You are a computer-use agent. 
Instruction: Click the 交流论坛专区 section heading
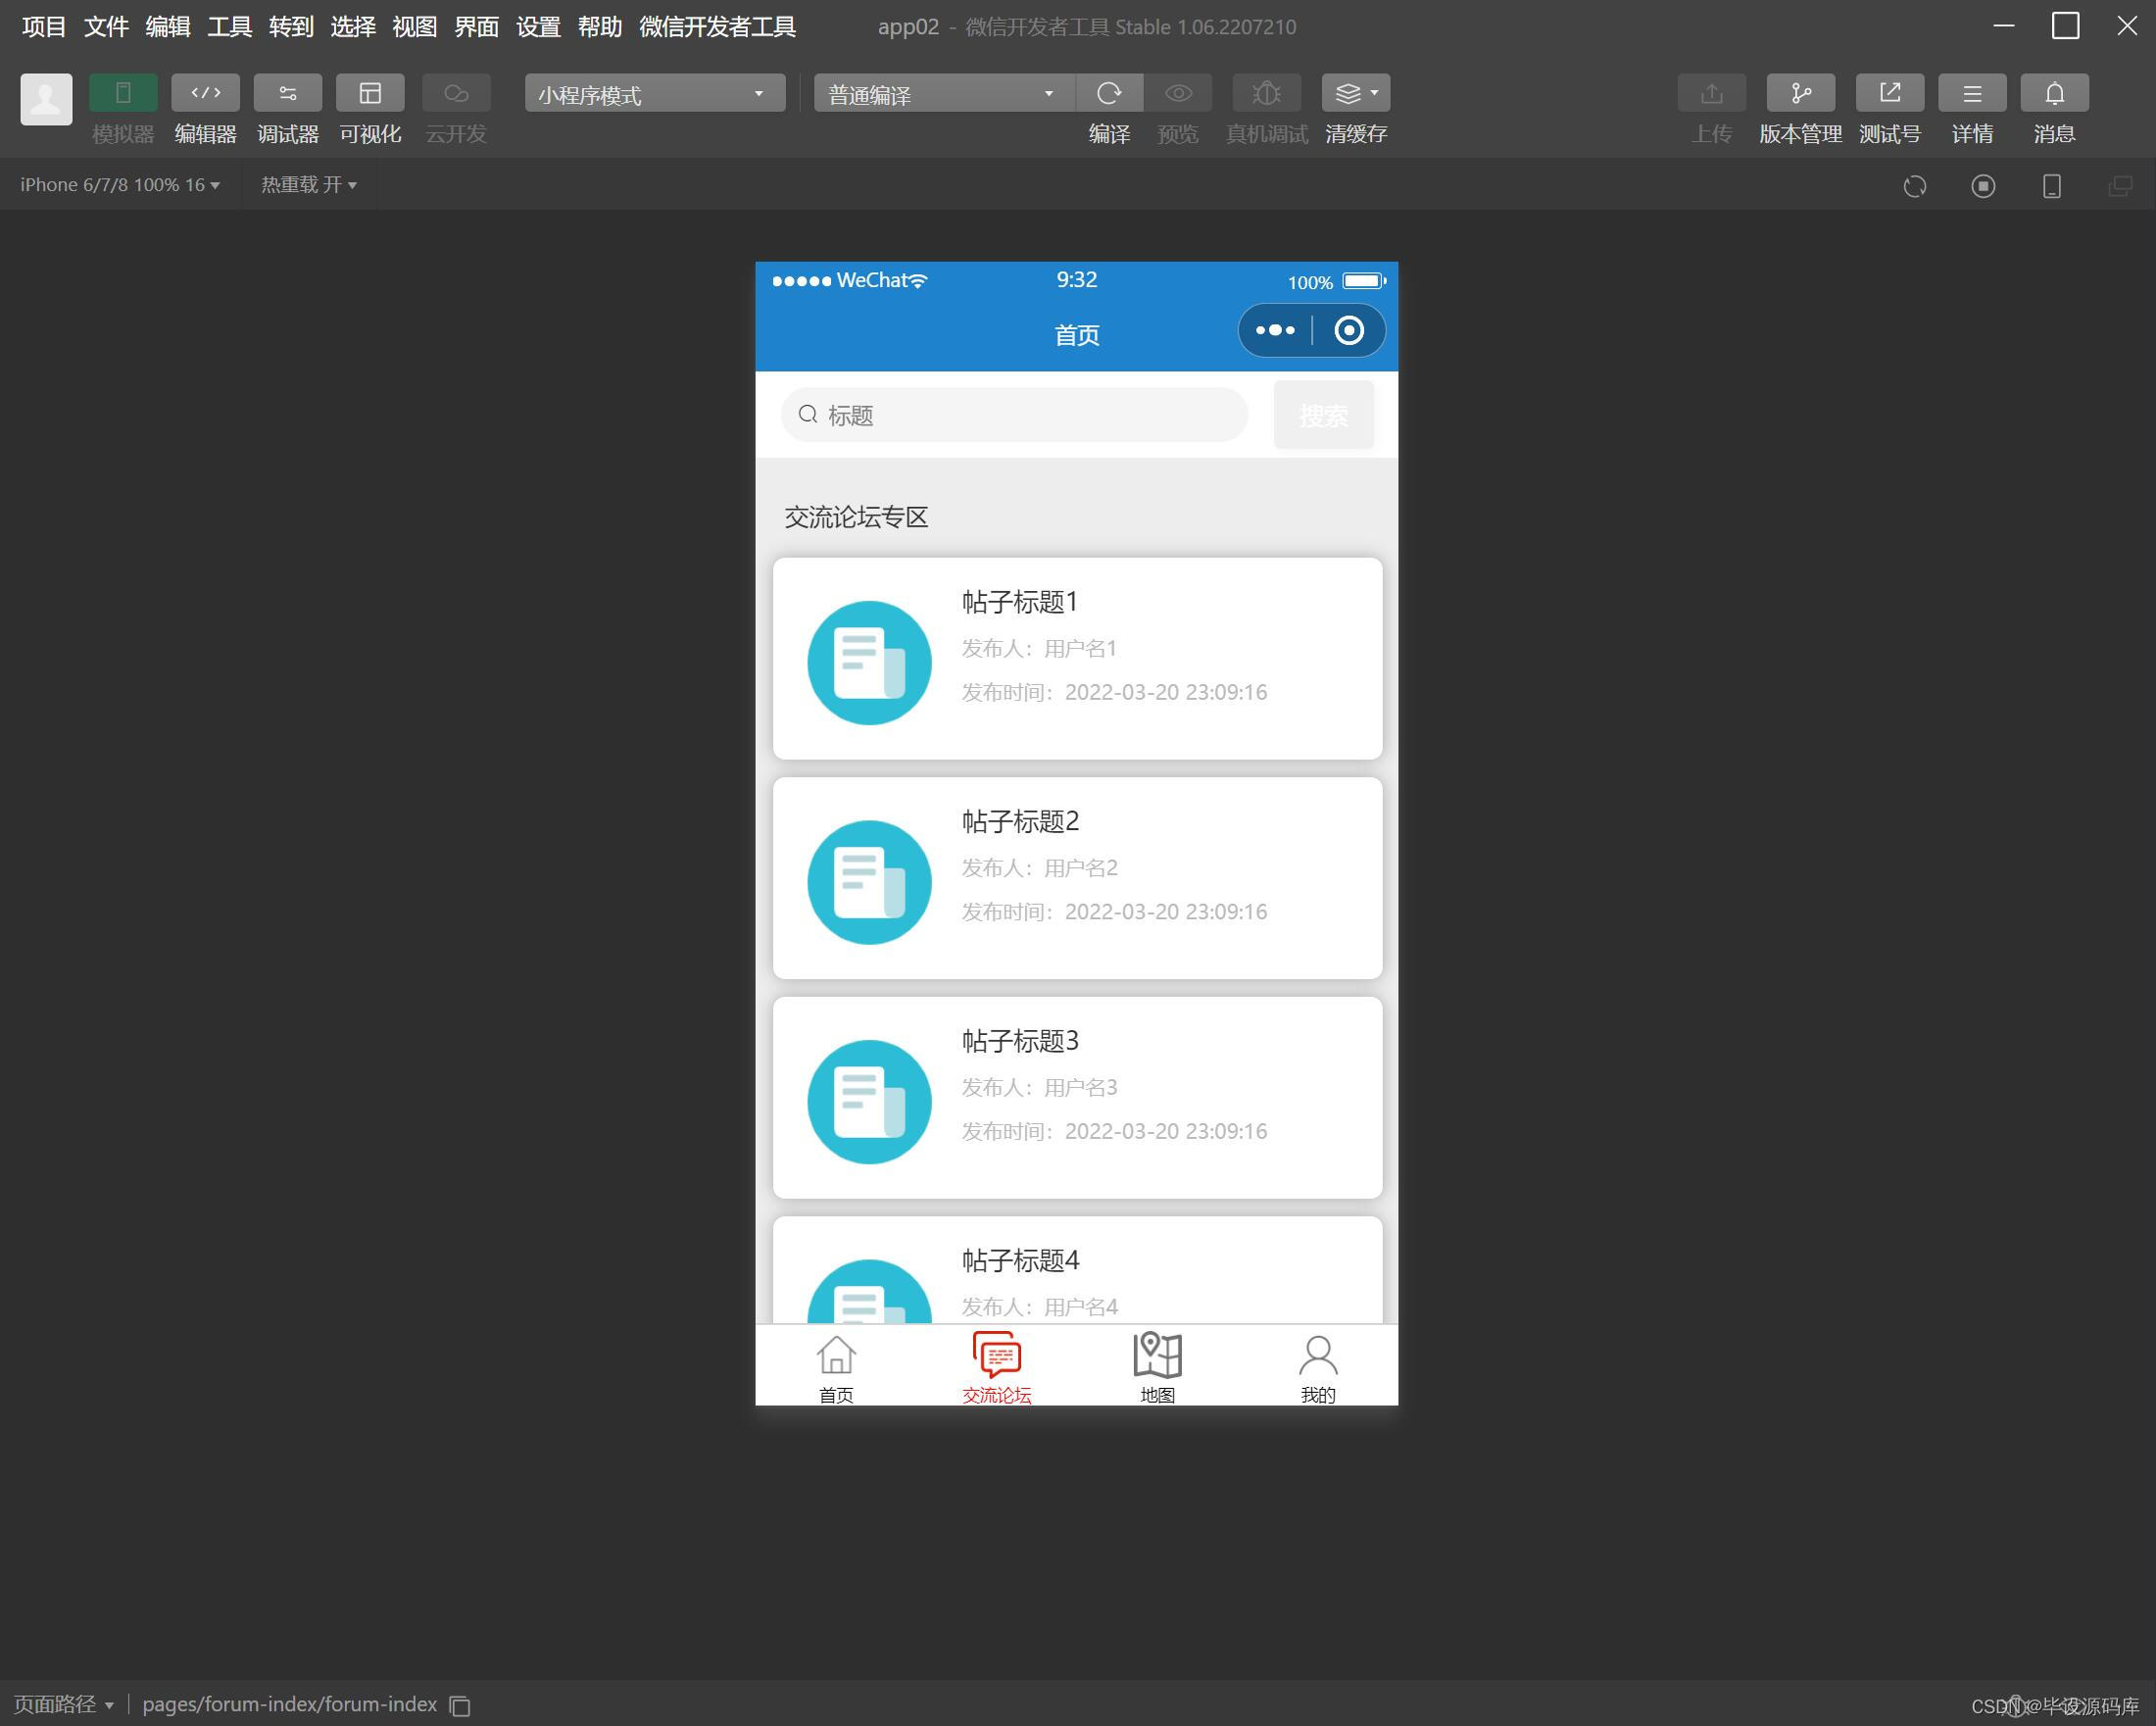[x=856, y=517]
